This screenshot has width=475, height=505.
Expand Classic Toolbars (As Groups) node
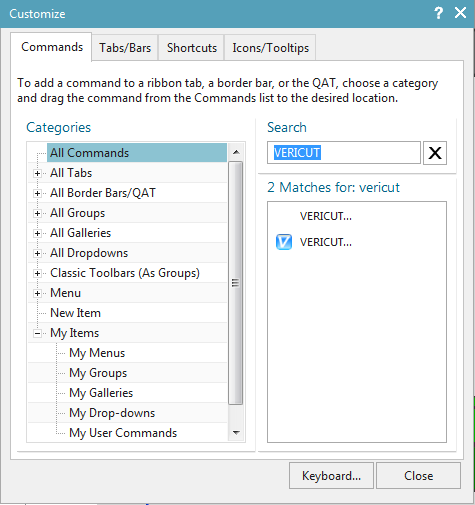click(x=37, y=273)
